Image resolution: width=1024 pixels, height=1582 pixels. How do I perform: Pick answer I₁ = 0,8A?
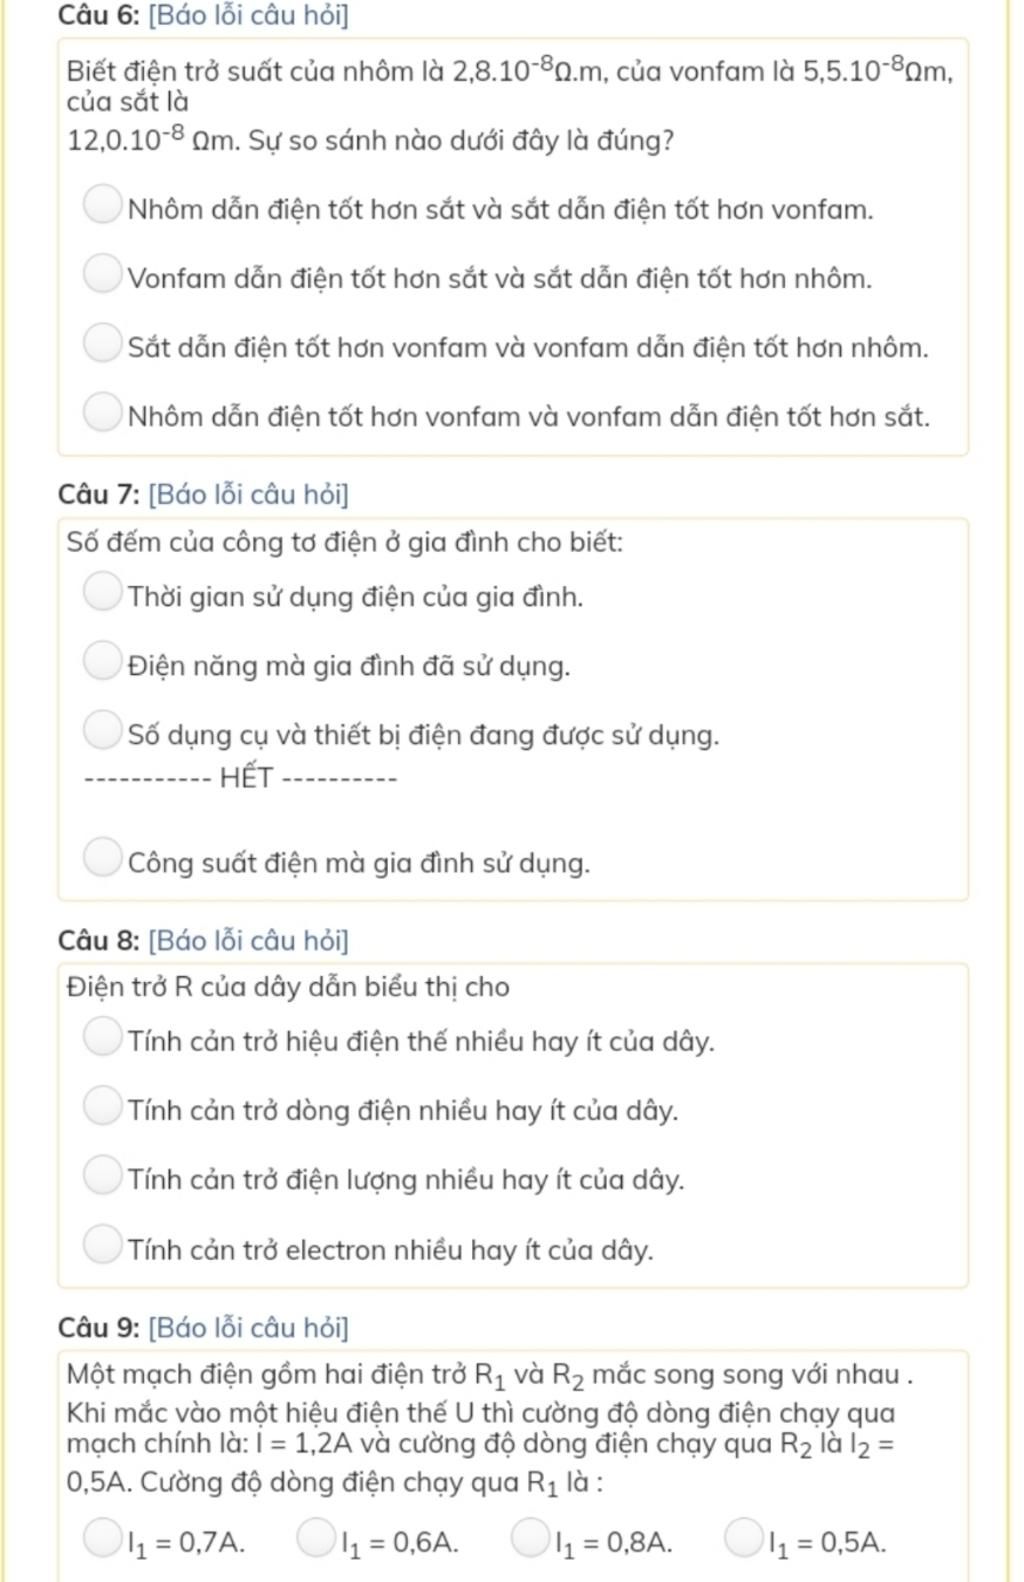tap(530, 1538)
